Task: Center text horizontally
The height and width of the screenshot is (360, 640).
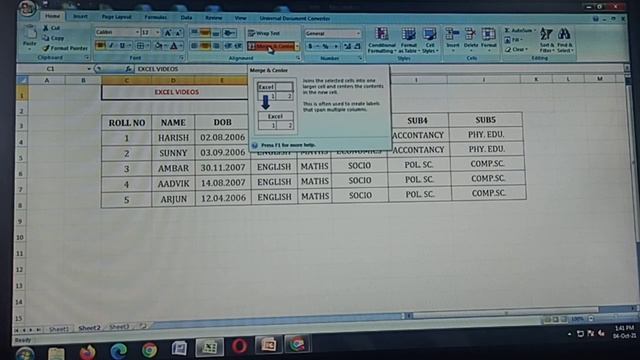Action: 205,46
